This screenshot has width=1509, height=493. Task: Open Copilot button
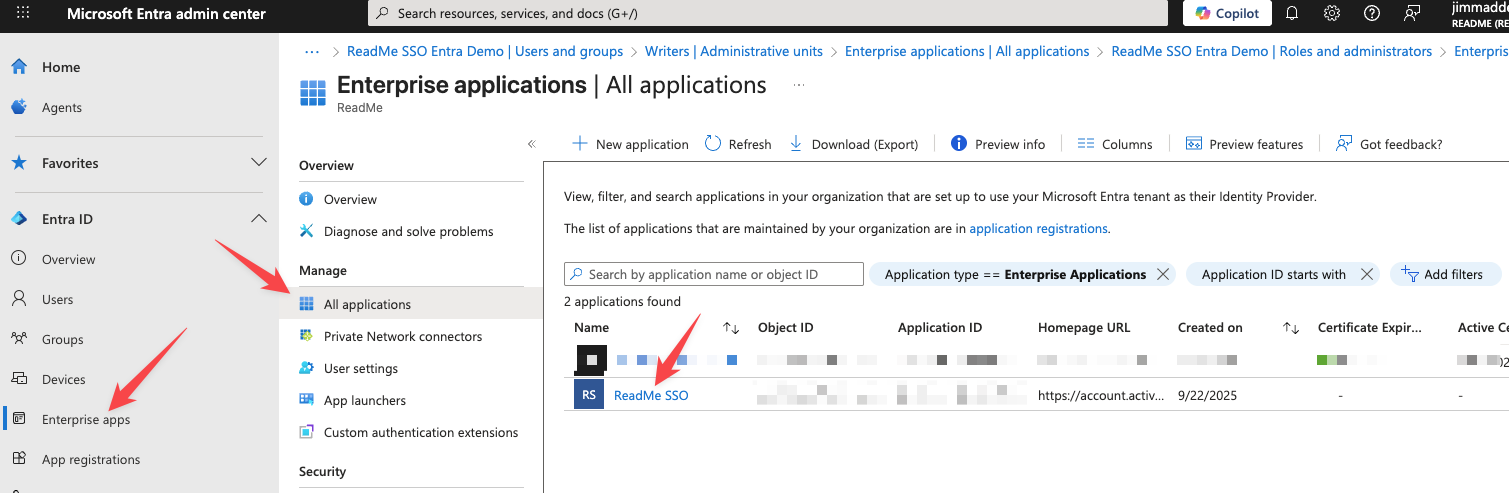coord(1227,14)
